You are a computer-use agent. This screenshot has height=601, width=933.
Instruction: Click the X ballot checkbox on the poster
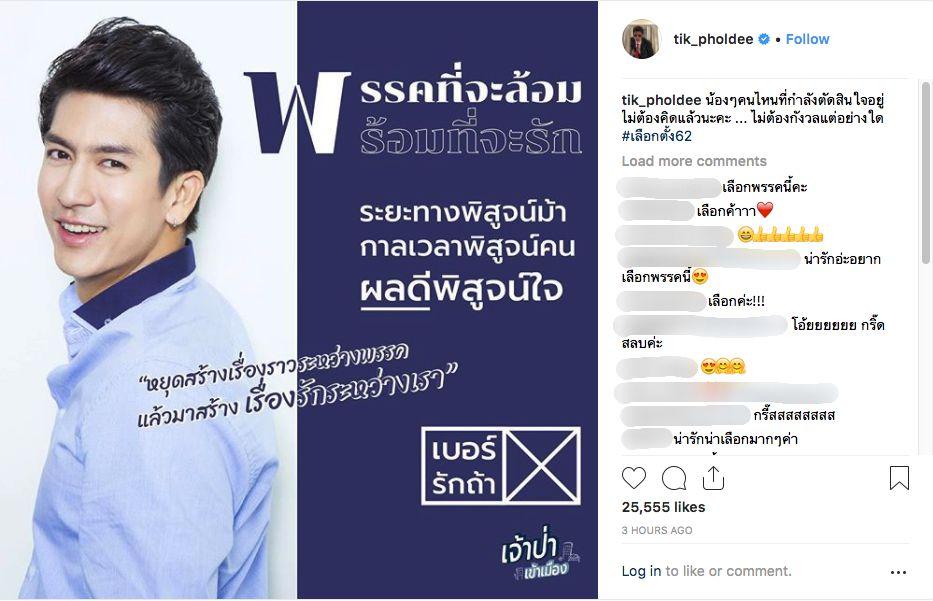pyautogui.click(x=542, y=466)
